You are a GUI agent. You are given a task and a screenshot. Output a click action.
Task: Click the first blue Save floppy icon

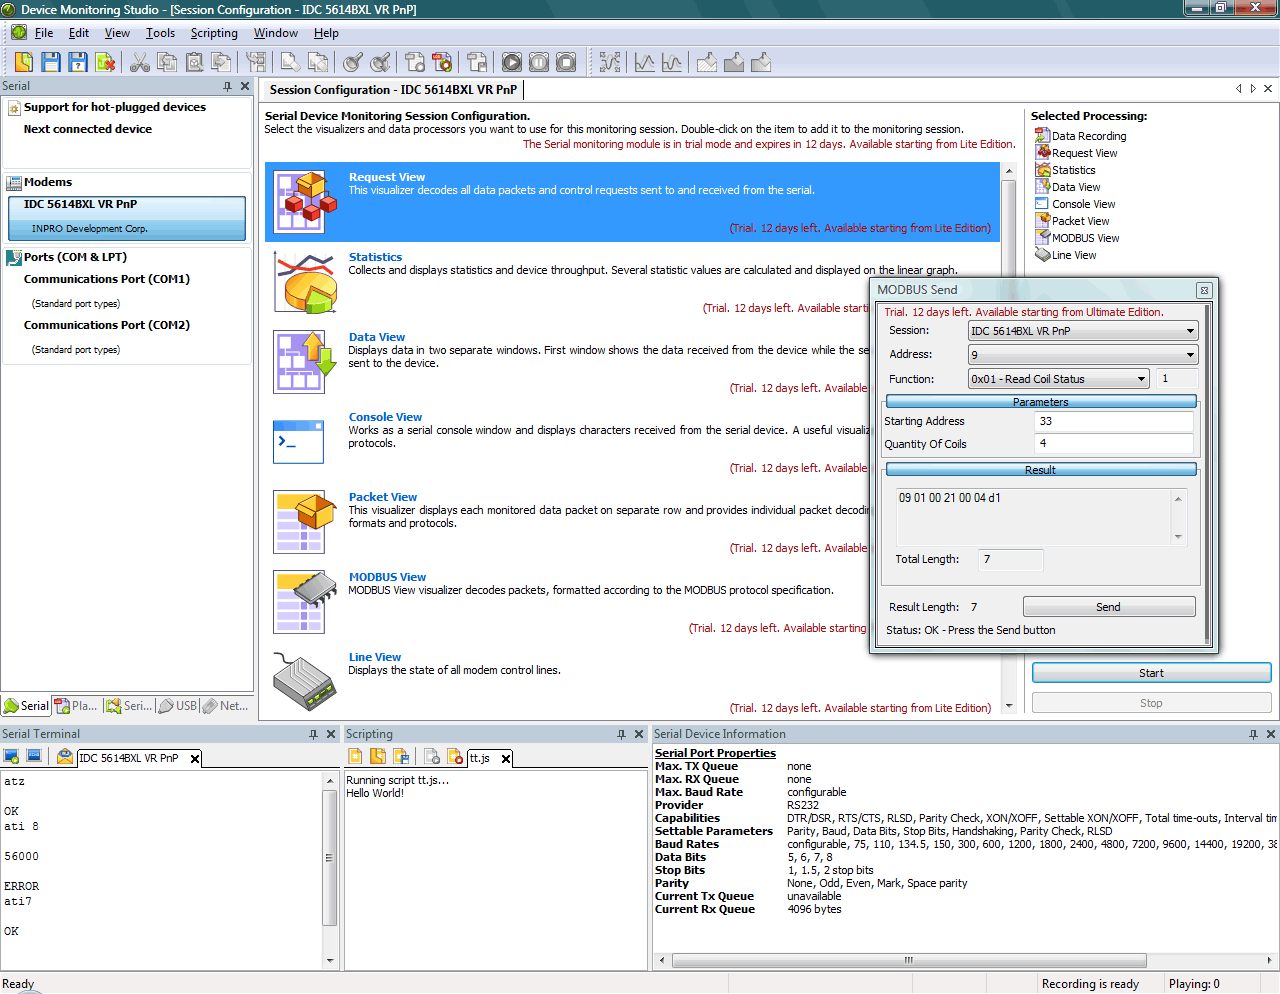point(51,62)
